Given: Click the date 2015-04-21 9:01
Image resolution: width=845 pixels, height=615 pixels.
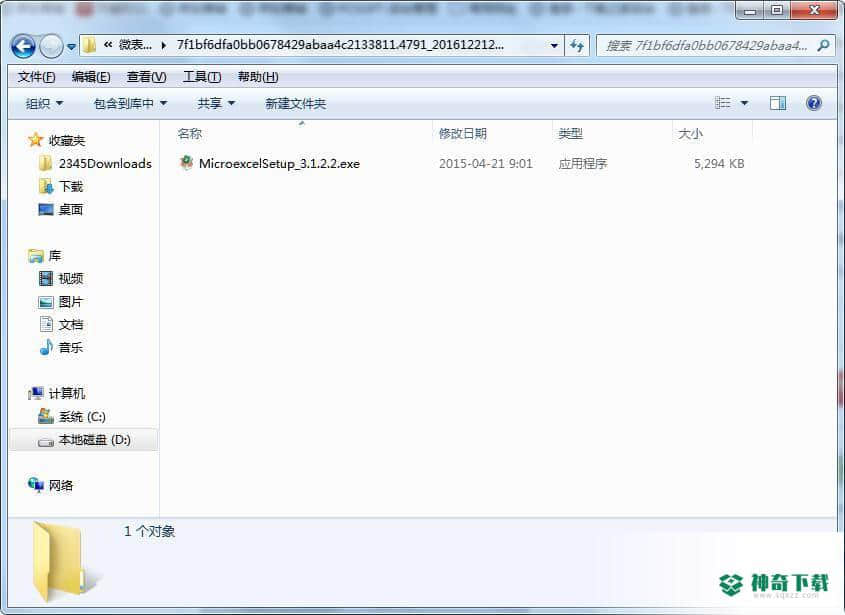Looking at the screenshot, I should (x=486, y=164).
